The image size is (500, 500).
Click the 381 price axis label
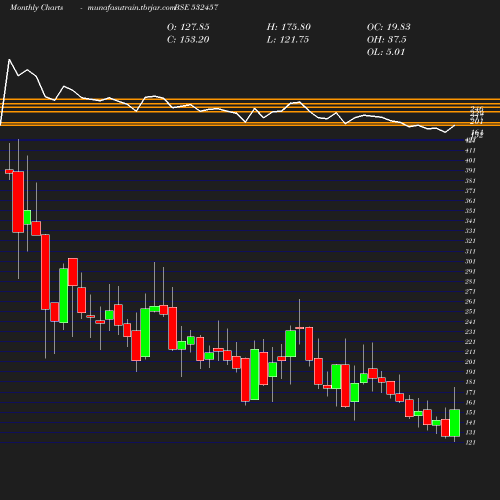point(470,181)
